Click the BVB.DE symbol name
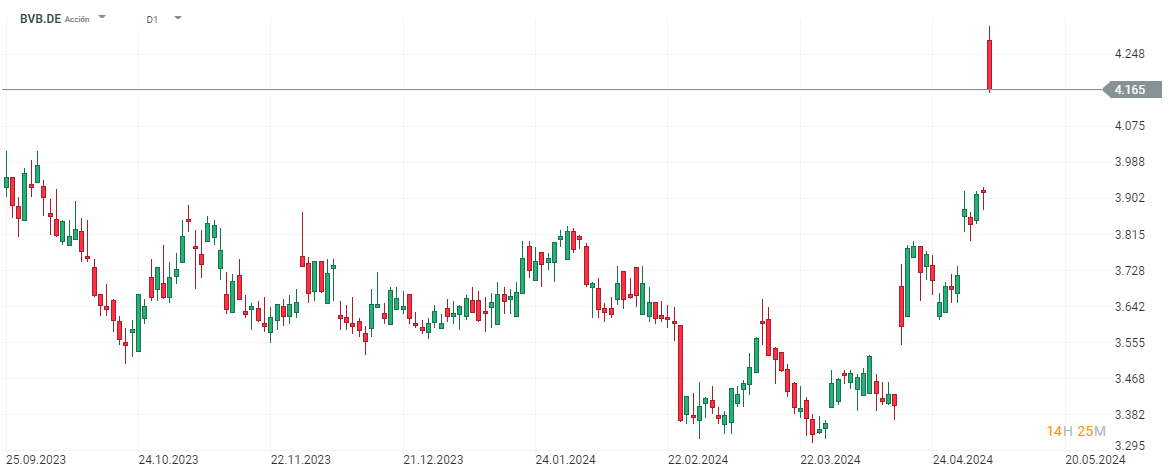1175x476 pixels. pyautogui.click(x=40, y=18)
